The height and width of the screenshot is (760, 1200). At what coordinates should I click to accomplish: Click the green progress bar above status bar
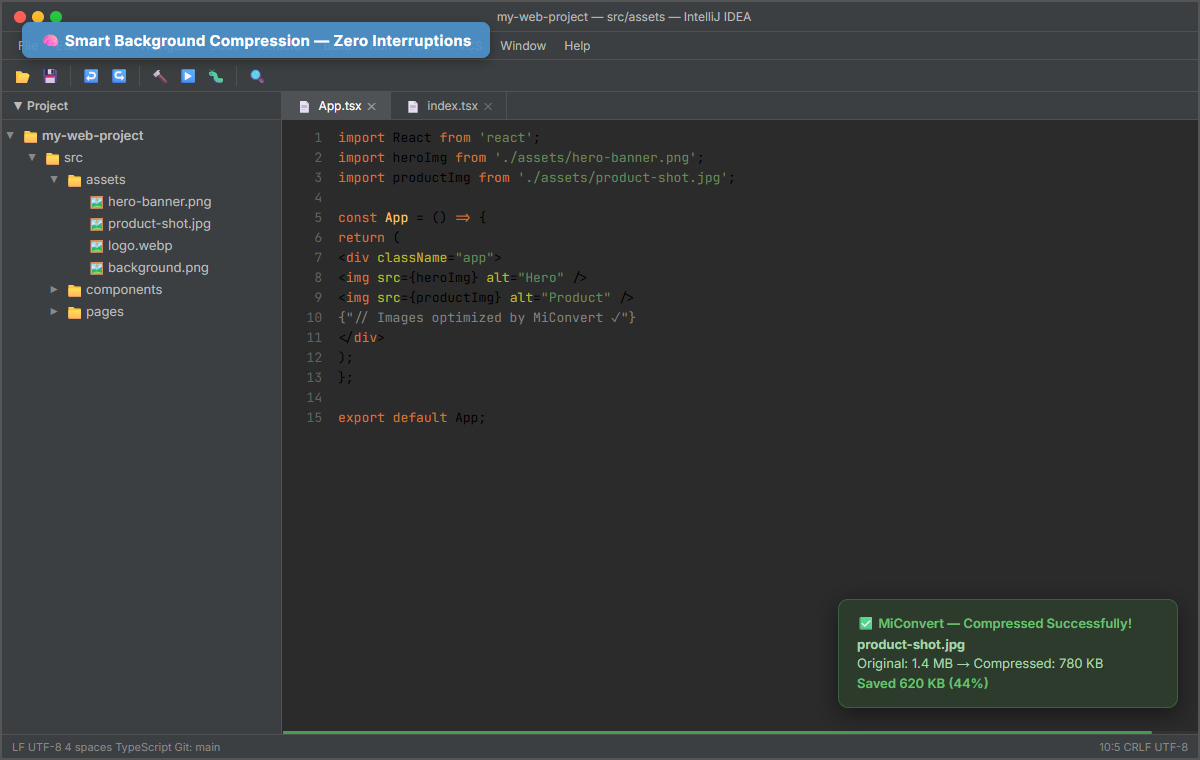pyautogui.click(x=716, y=733)
